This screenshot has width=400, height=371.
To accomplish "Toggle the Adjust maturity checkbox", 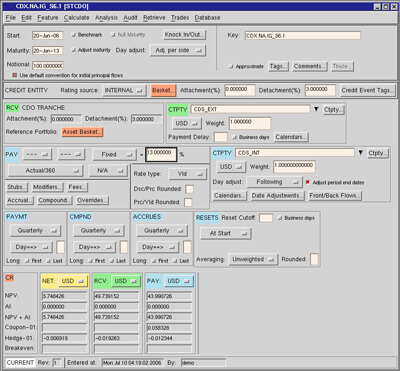I will tap(74, 50).
